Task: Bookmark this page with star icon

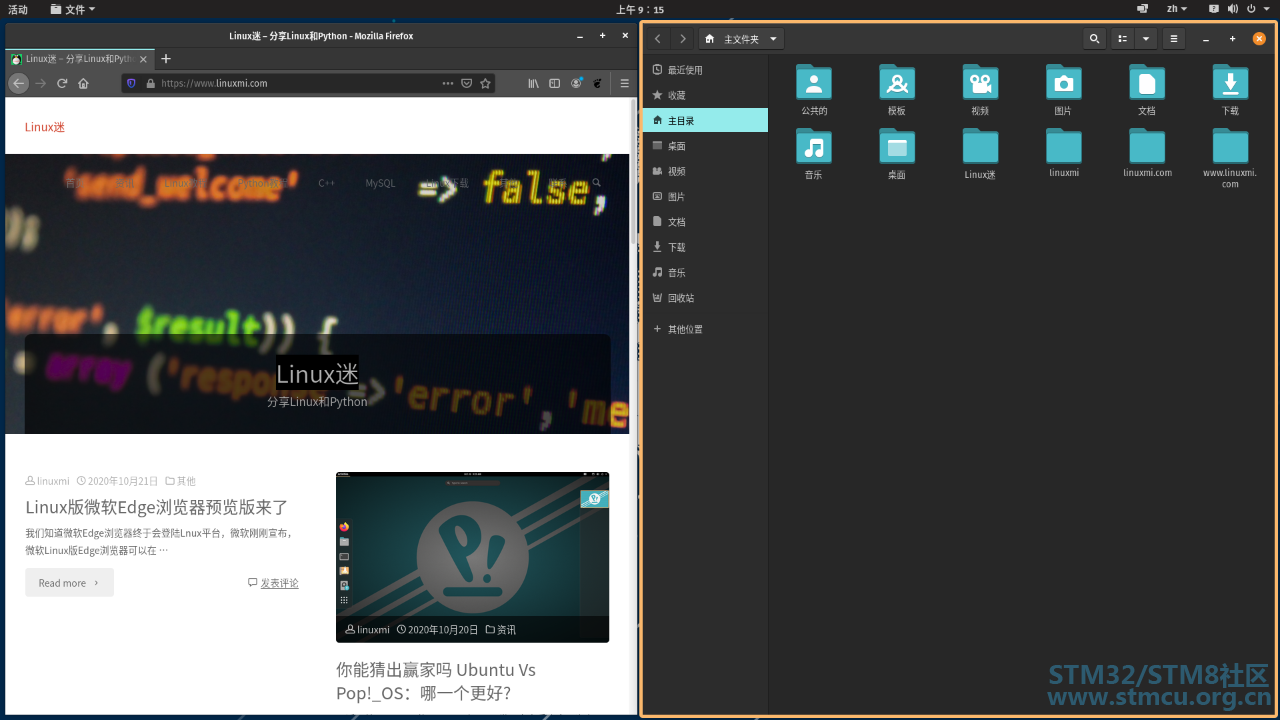Action: click(x=486, y=83)
